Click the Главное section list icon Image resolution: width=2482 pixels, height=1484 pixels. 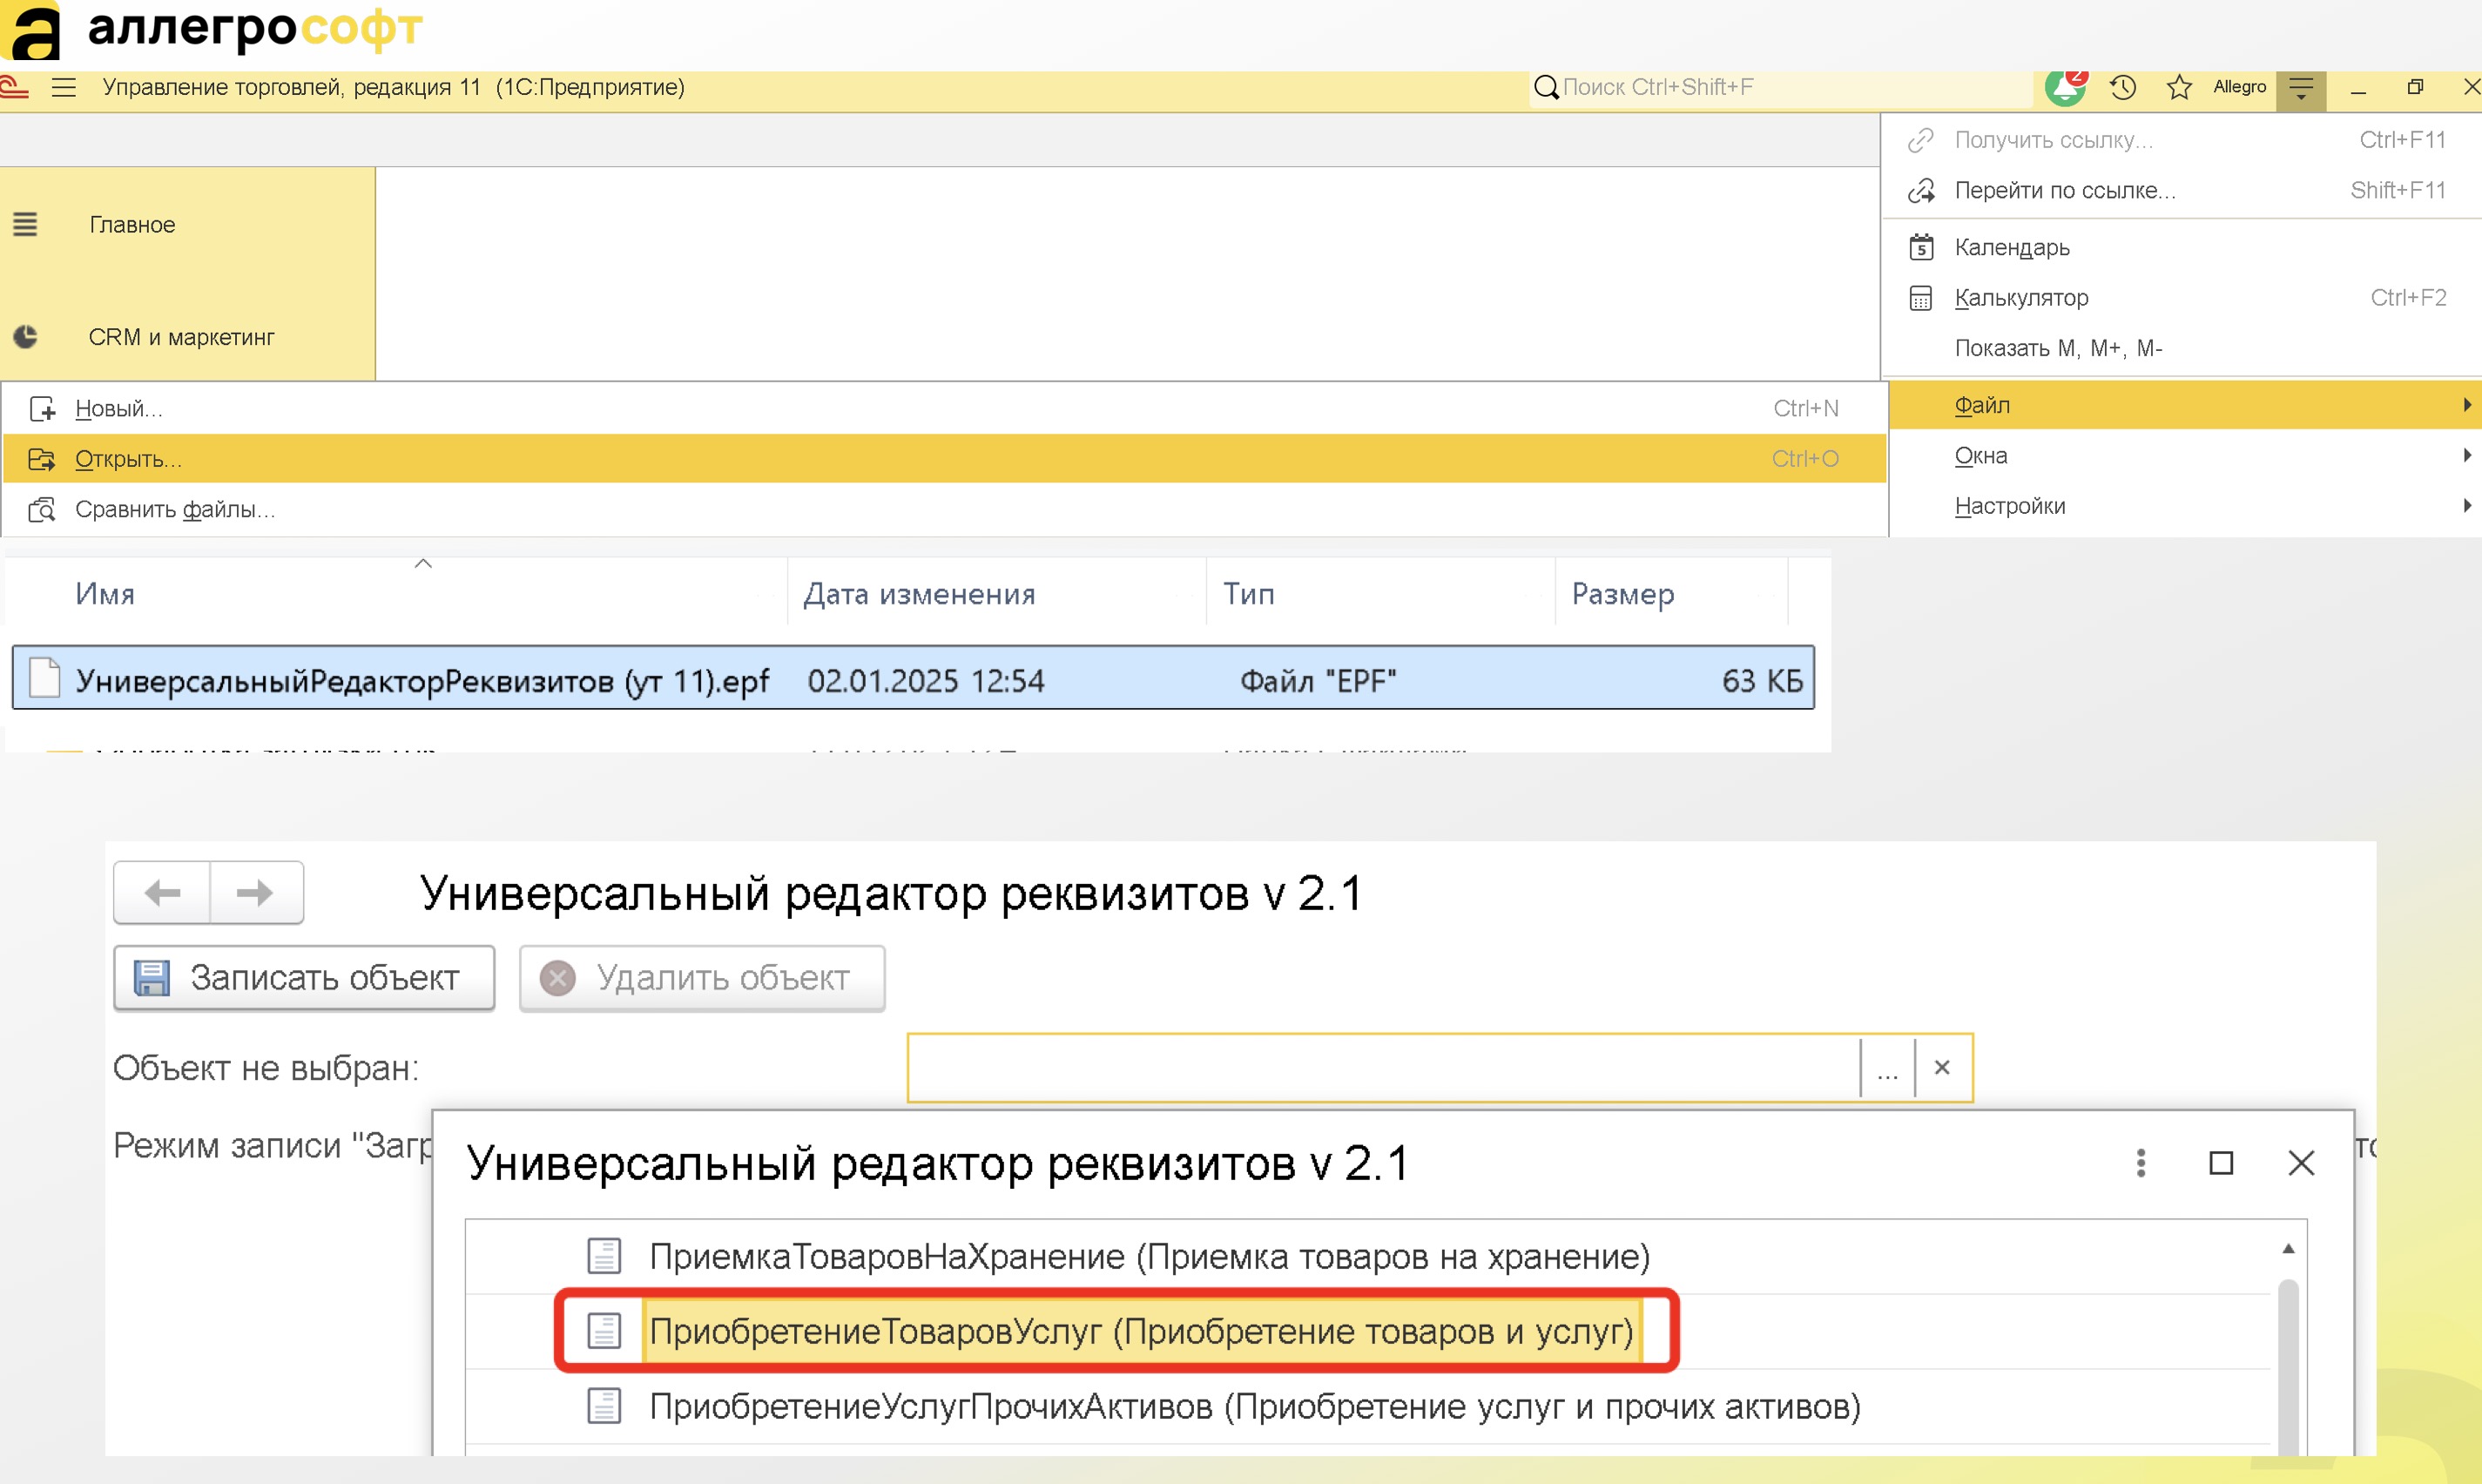tap(25, 224)
